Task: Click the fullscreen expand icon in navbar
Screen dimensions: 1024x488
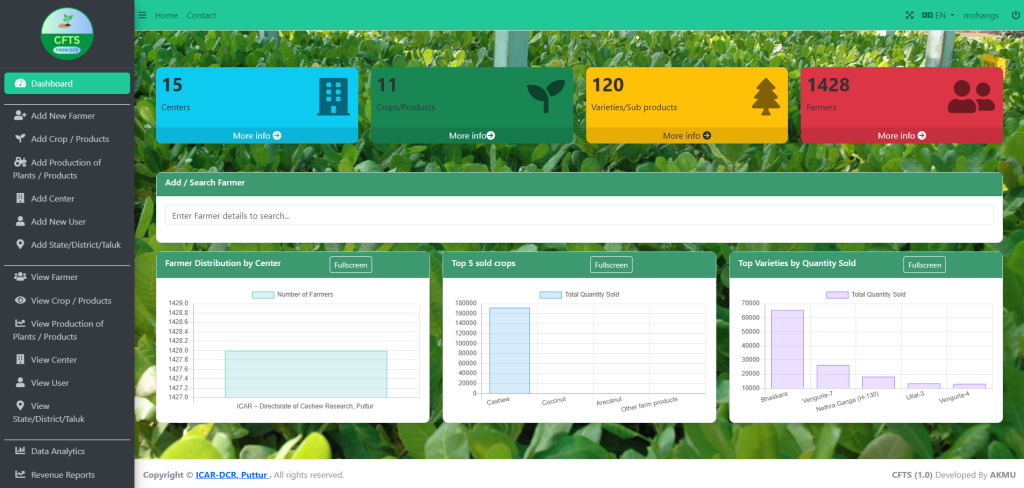Action: point(909,16)
